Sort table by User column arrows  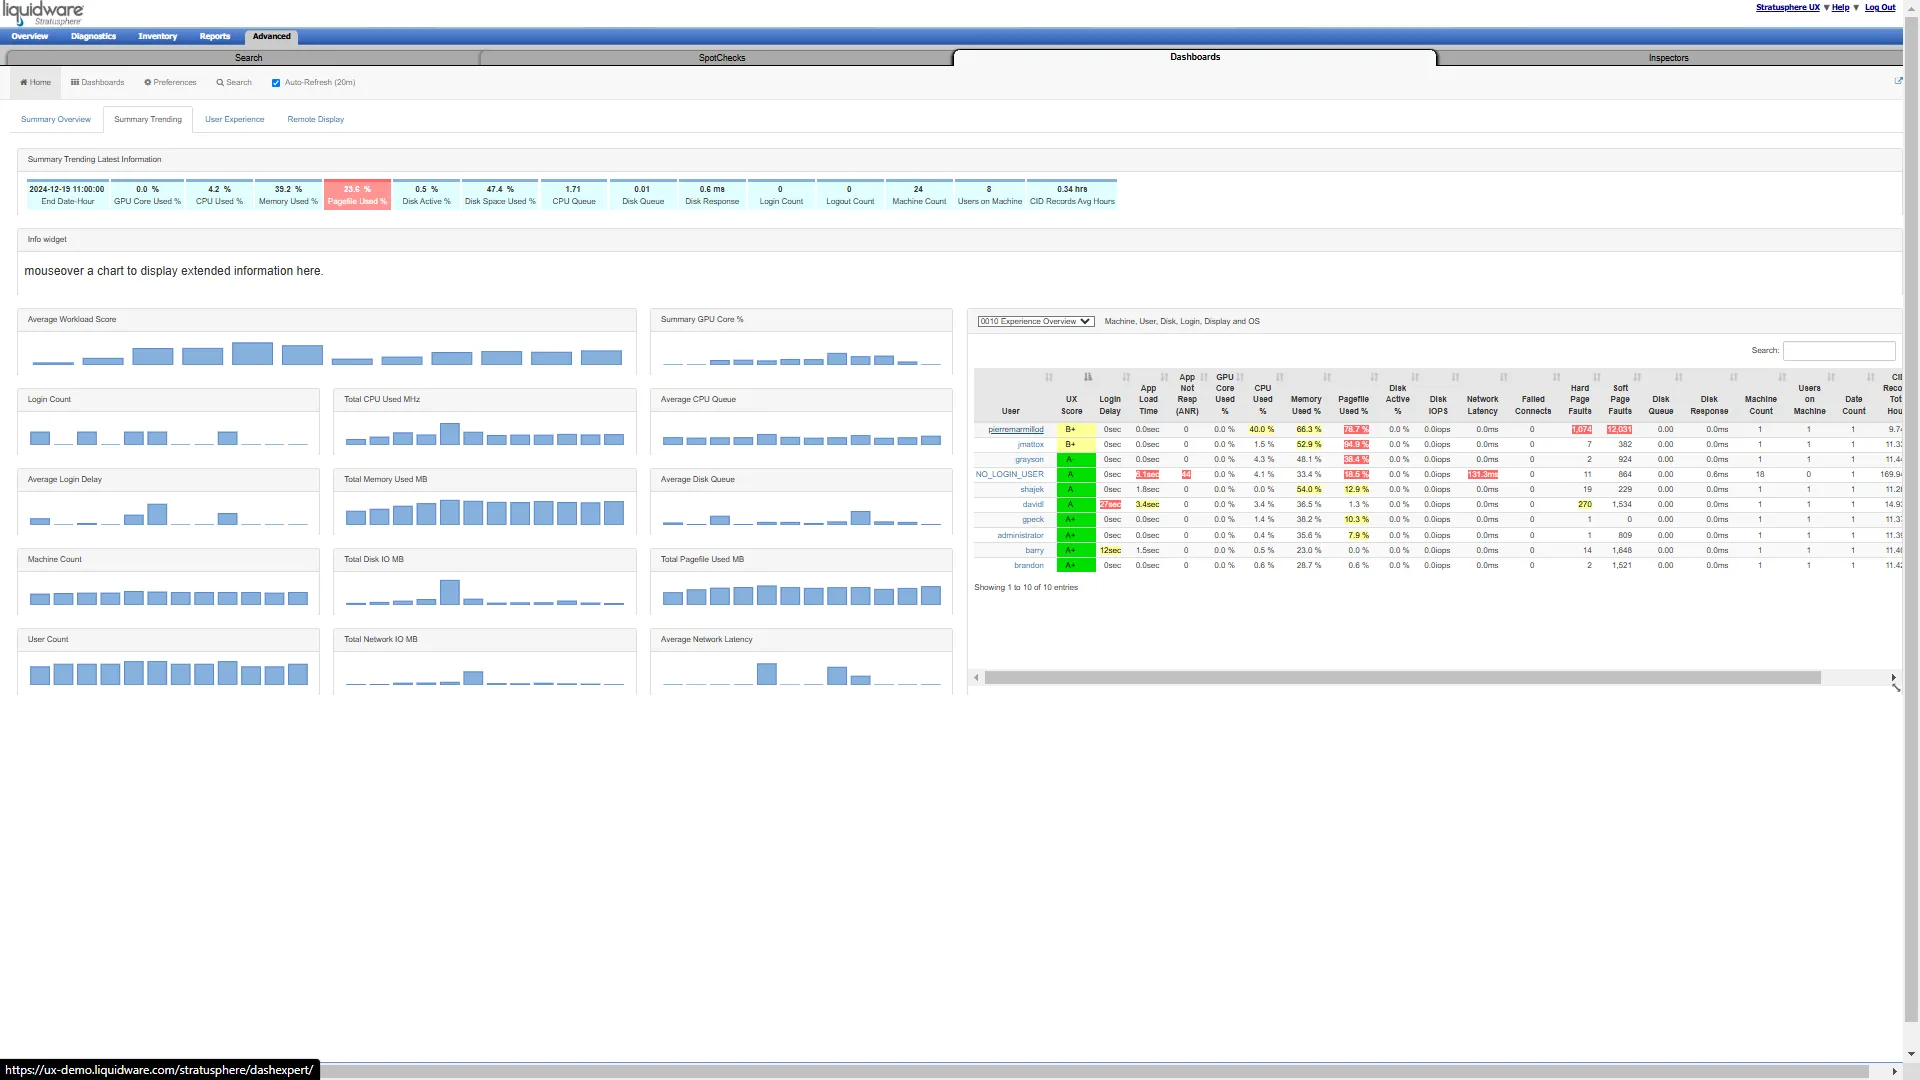pyautogui.click(x=1048, y=377)
